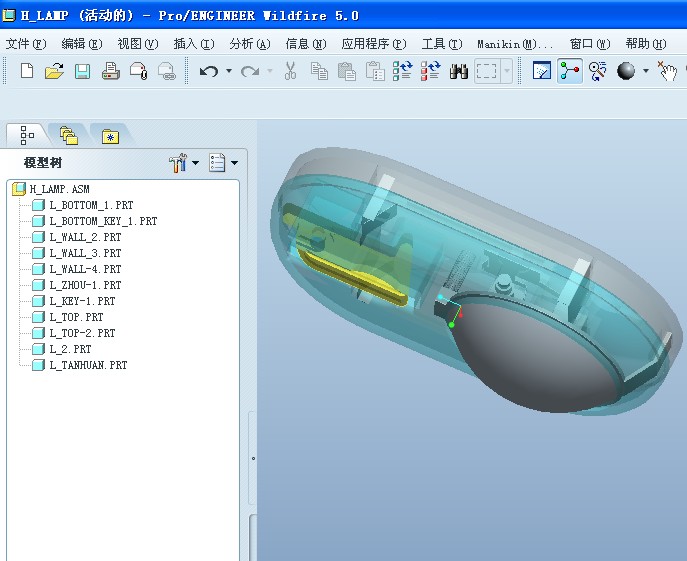Switch to the Model Tree tab
The width and height of the screenshot is (687, 561).
pos(27,135)
